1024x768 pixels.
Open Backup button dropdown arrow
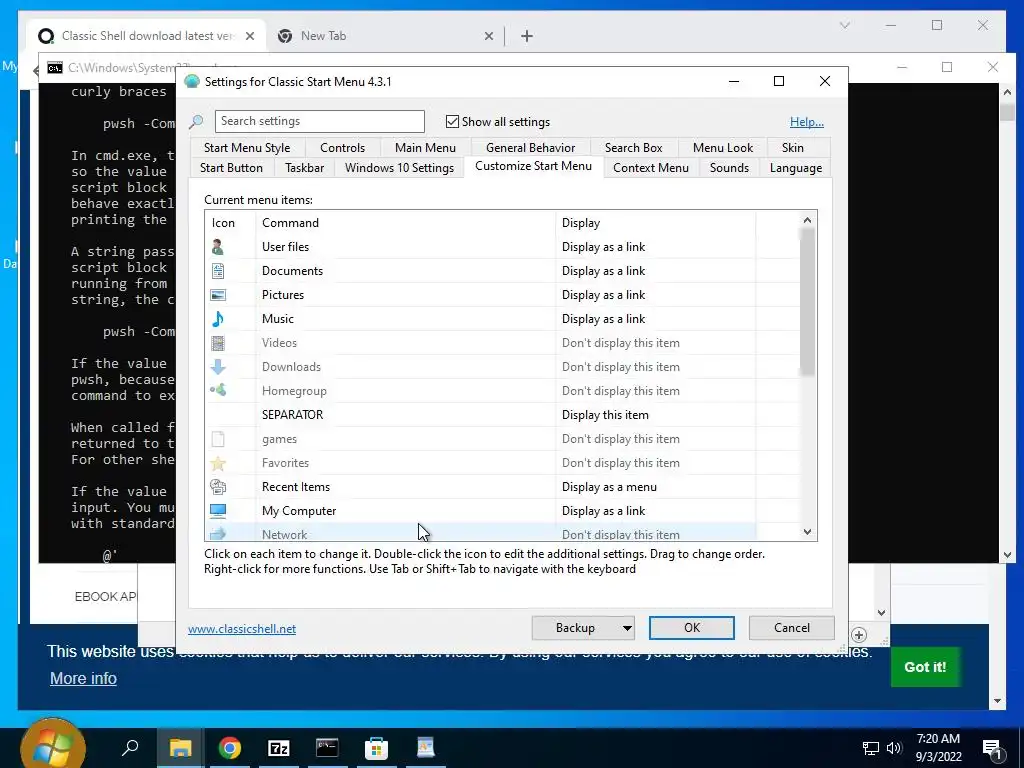(626, 628)
